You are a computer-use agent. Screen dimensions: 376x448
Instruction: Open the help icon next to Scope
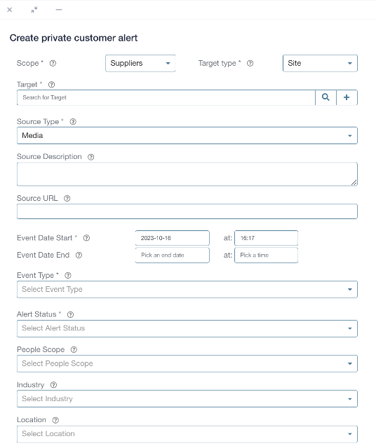click(x=53, y=63)
